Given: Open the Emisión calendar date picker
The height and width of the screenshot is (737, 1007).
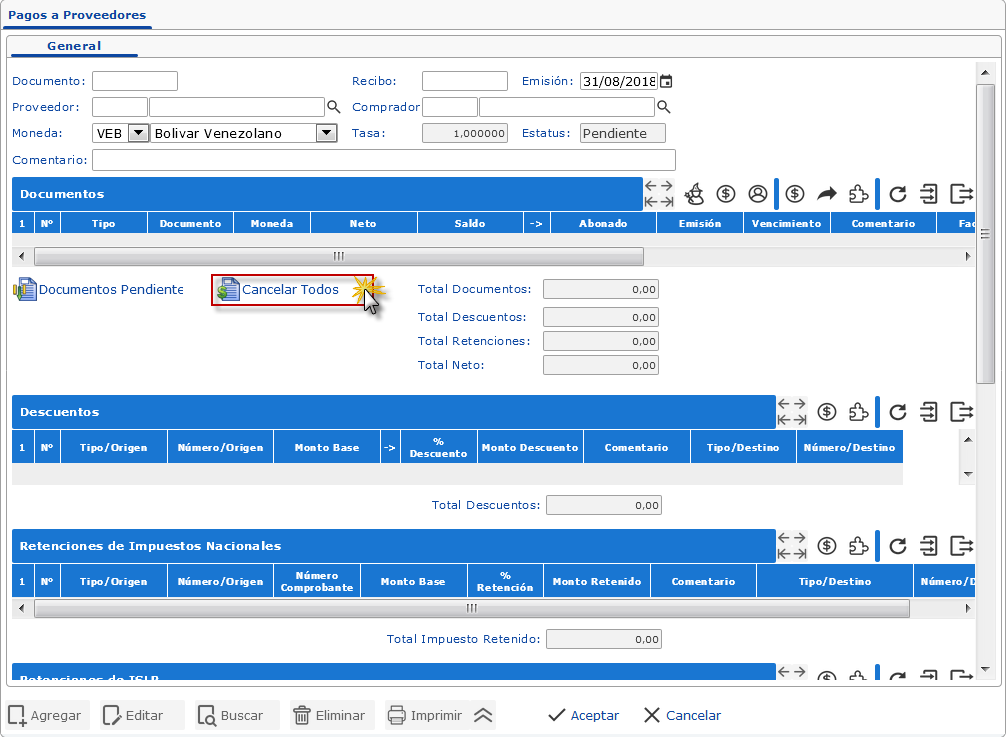Looking at the screenshot, I should click(666, 82).
